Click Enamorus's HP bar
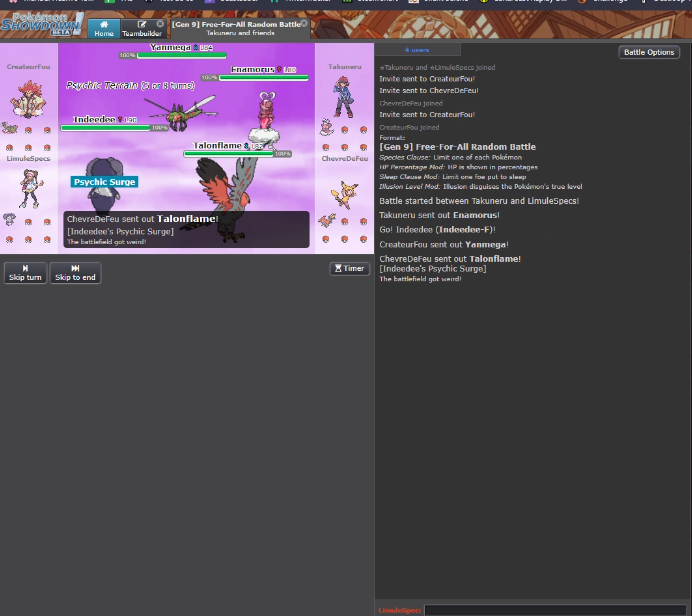The height and width of the screenshot is (616, 692). [263, 78]
